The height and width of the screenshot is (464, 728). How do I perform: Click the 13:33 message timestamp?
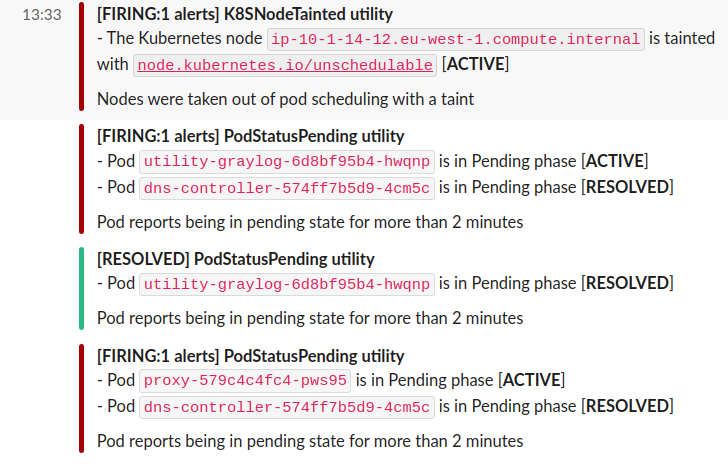[42, 16]
